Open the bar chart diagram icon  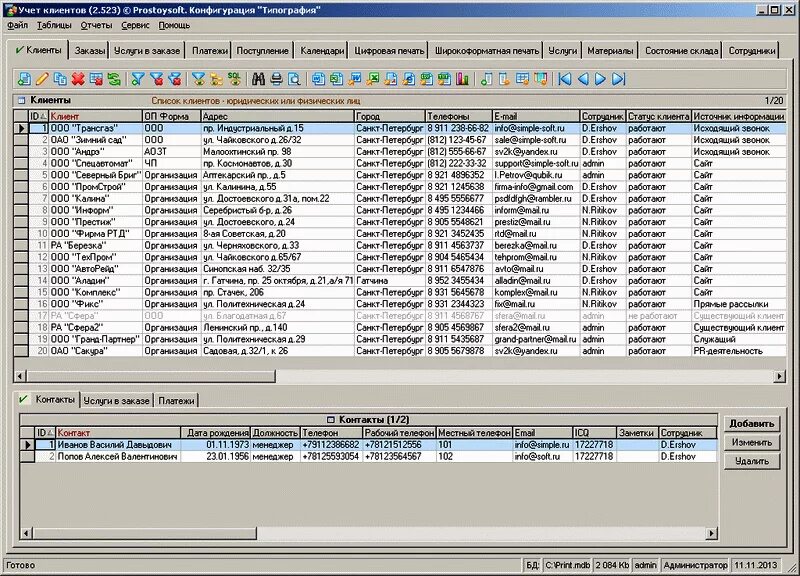(x=462, y=79)
